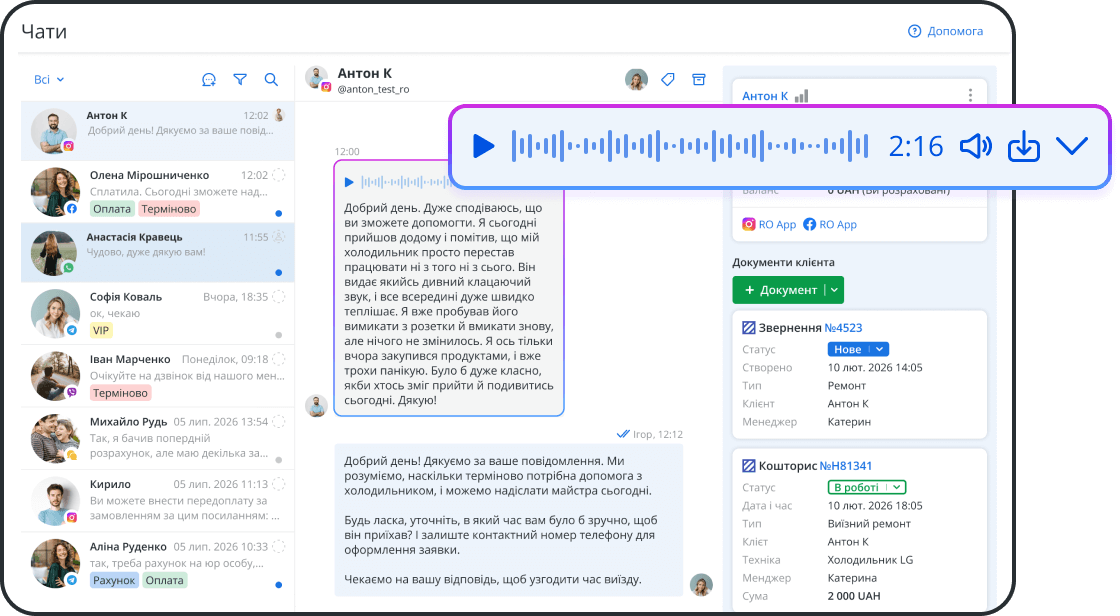Seek within the voice message waveform
This screenshot has height=616, width=1120.
tap(690, 145)
